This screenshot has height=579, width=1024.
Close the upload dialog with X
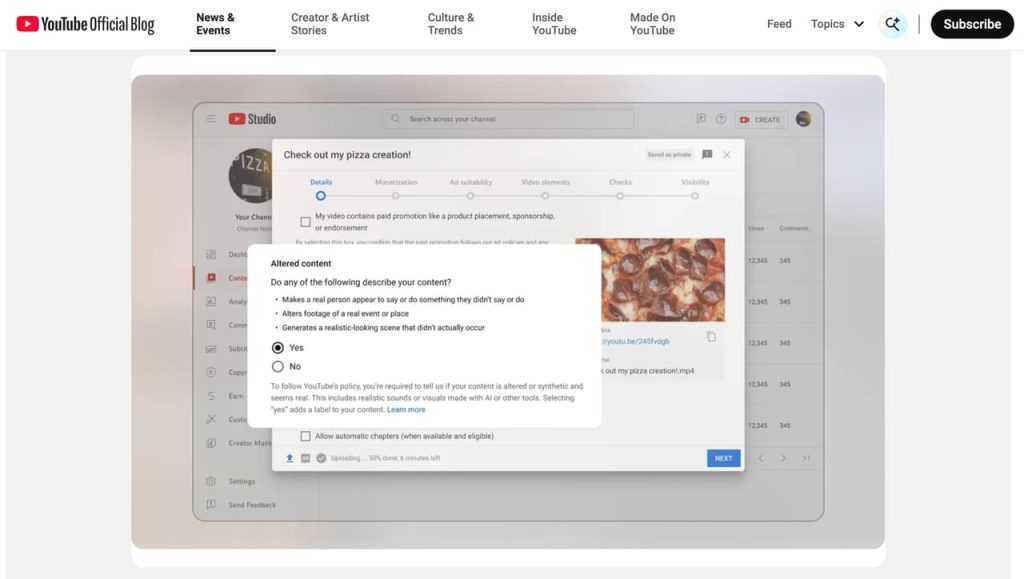point(727,155)
